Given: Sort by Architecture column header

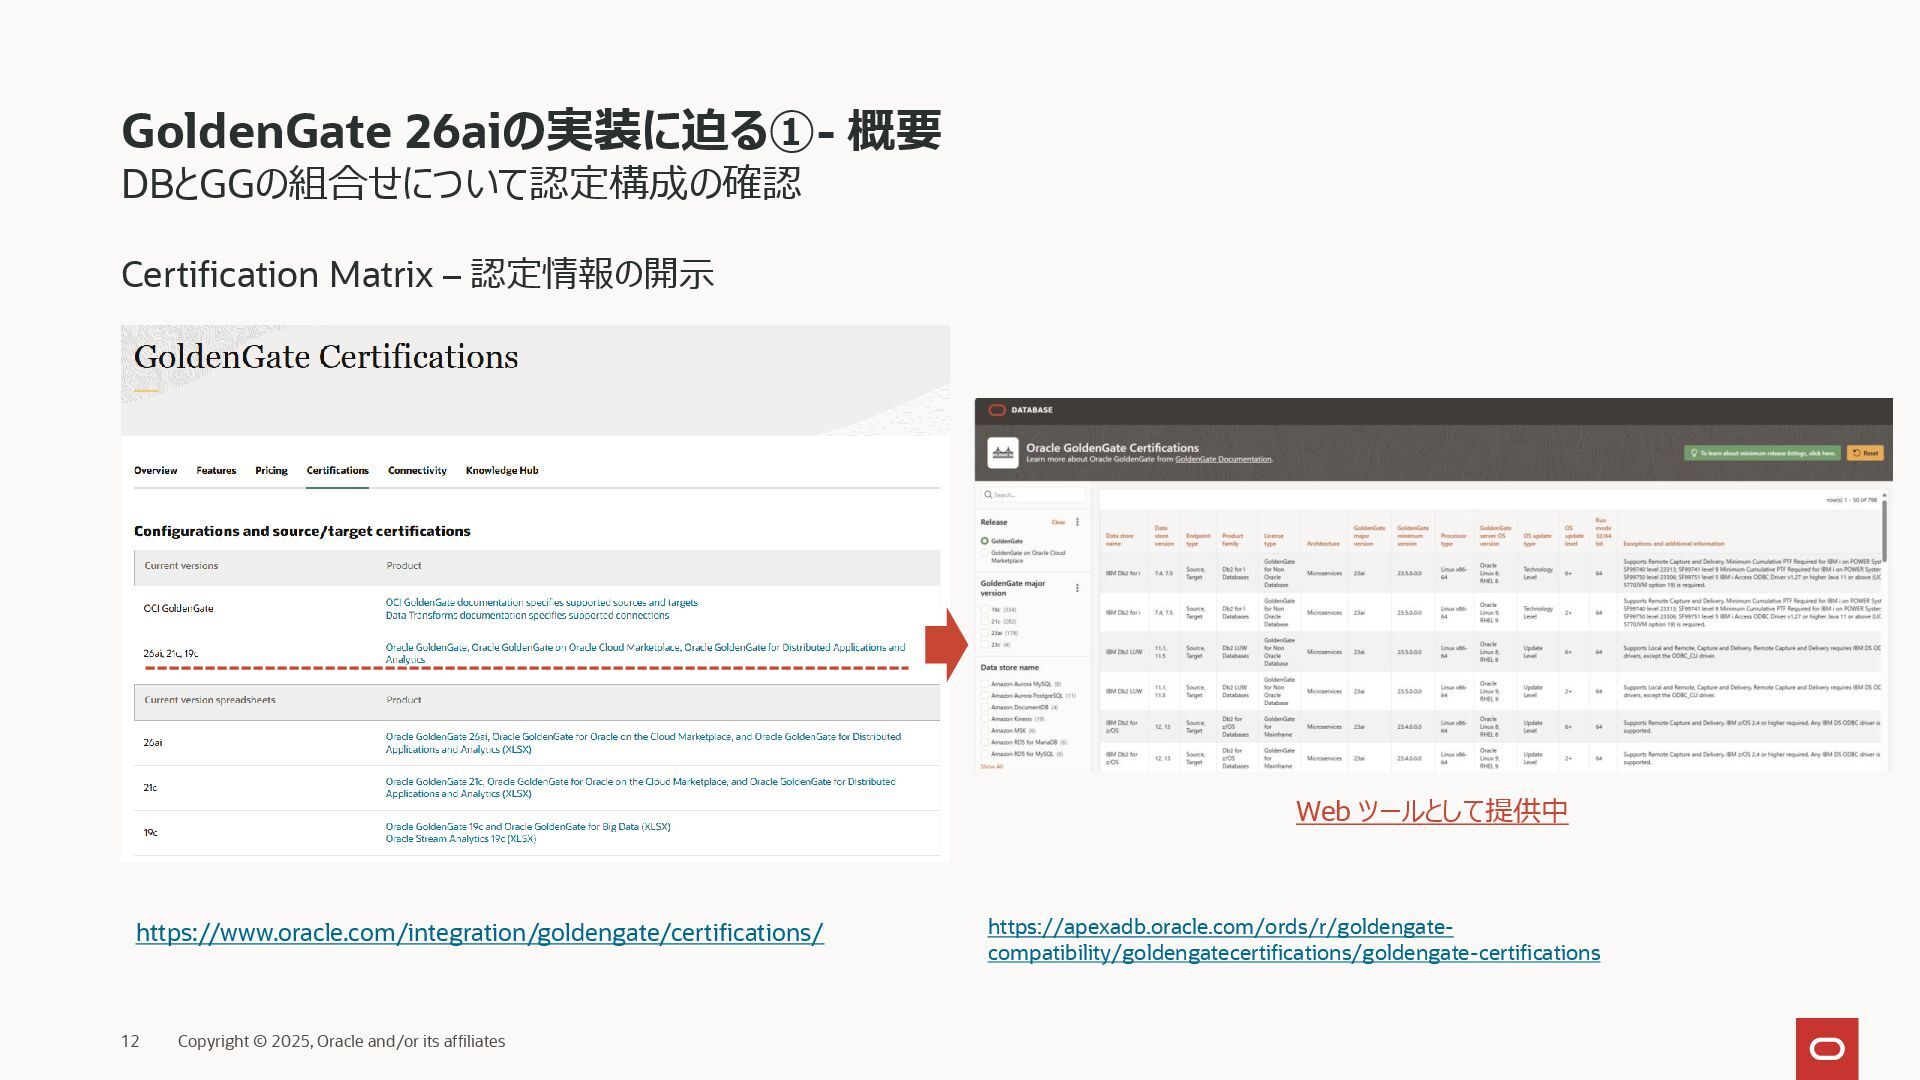Looking at the screenshot, I should pyautogui.click(x=1322, y=544).
